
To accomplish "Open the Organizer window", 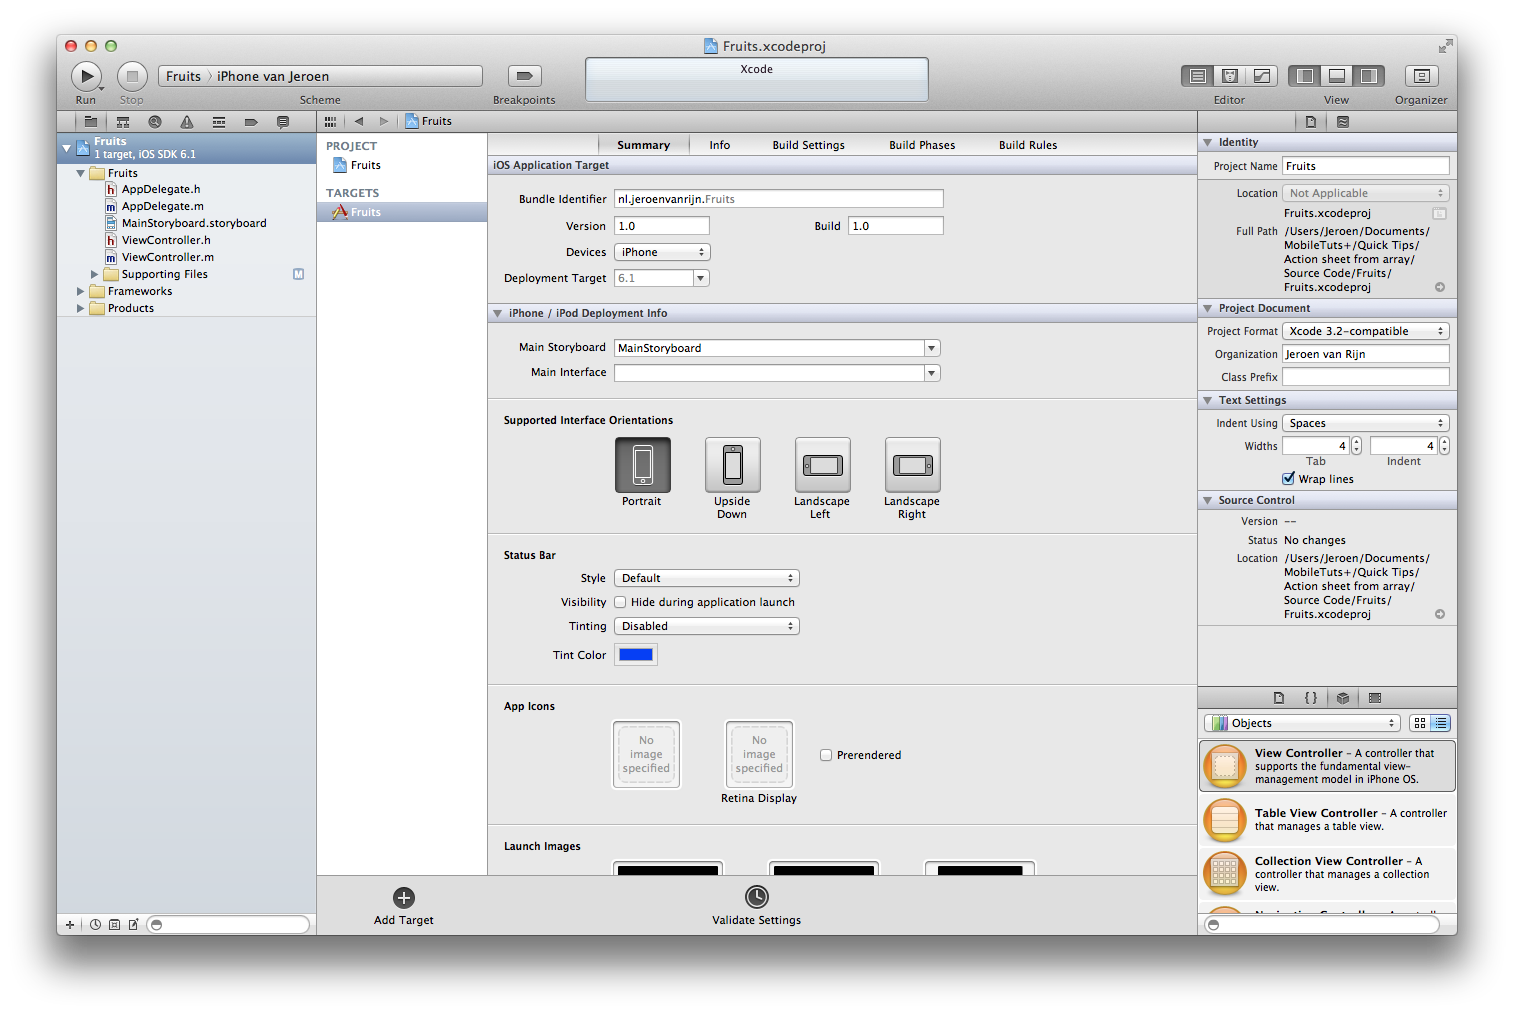I will click(1421, 76).
